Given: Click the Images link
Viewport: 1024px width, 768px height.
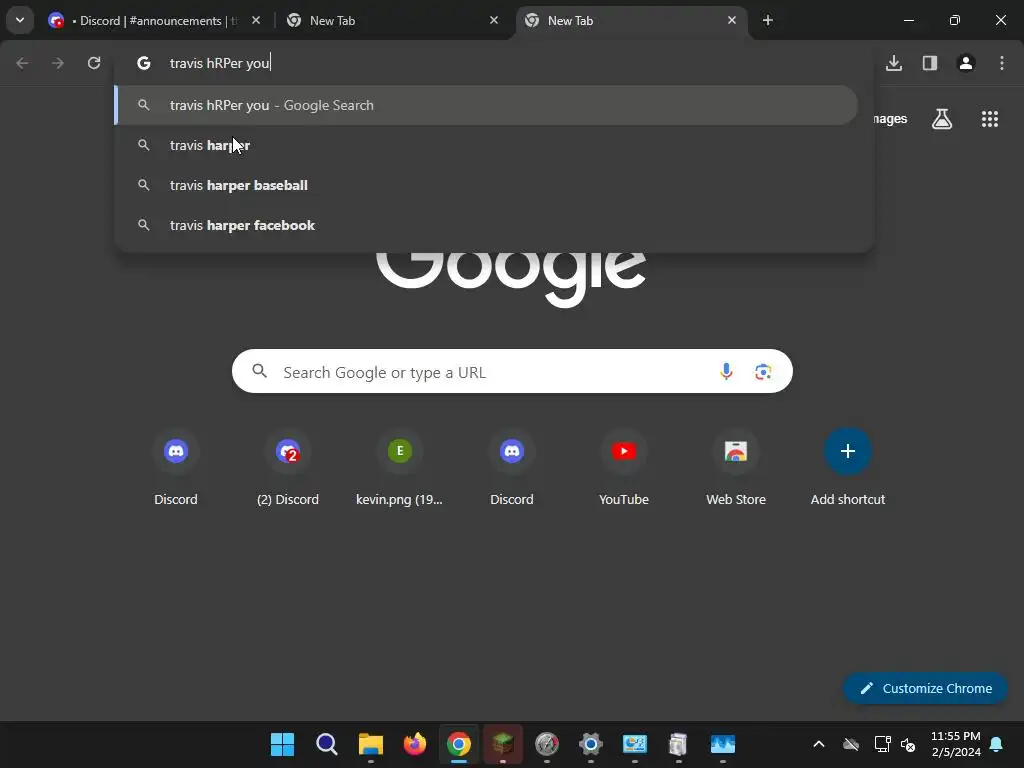Looking at the screenshot, I should [889, 119].
